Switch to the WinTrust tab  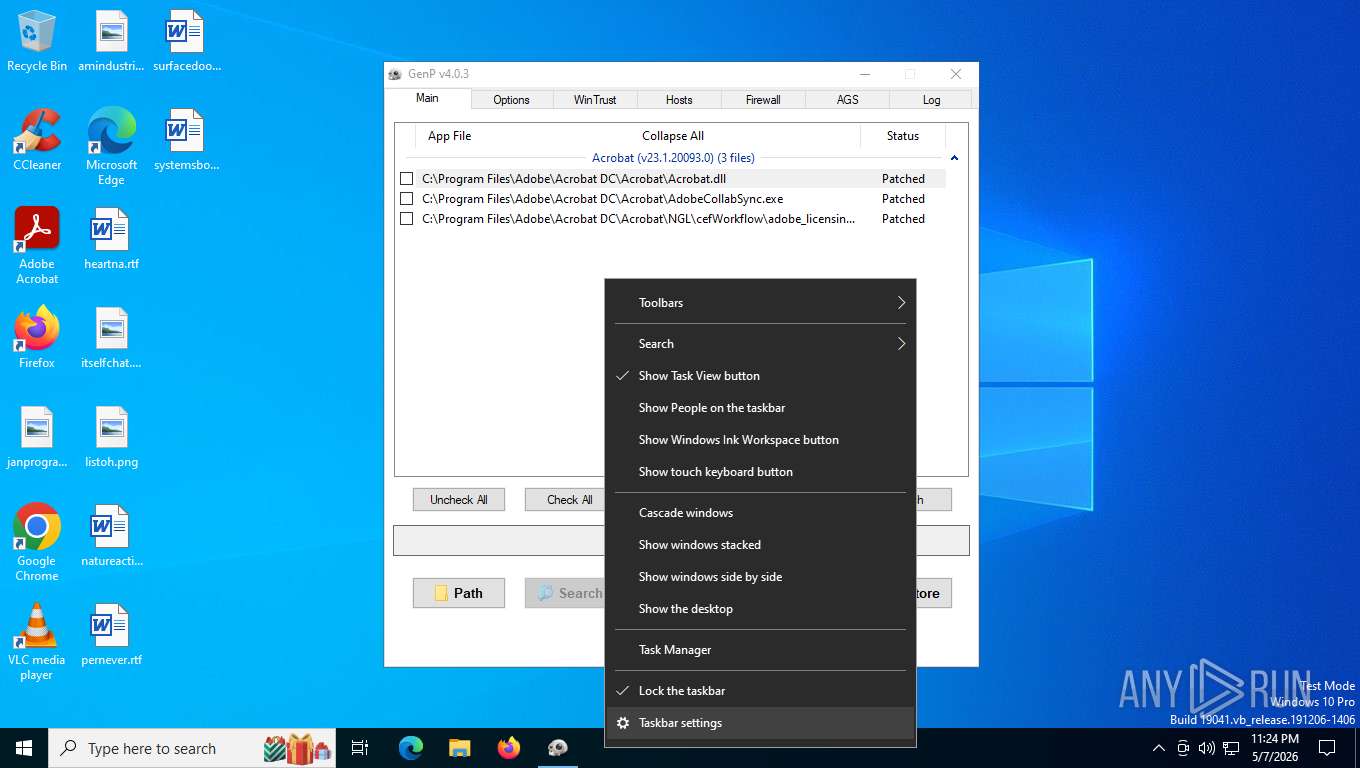click(x=595, y=100)
